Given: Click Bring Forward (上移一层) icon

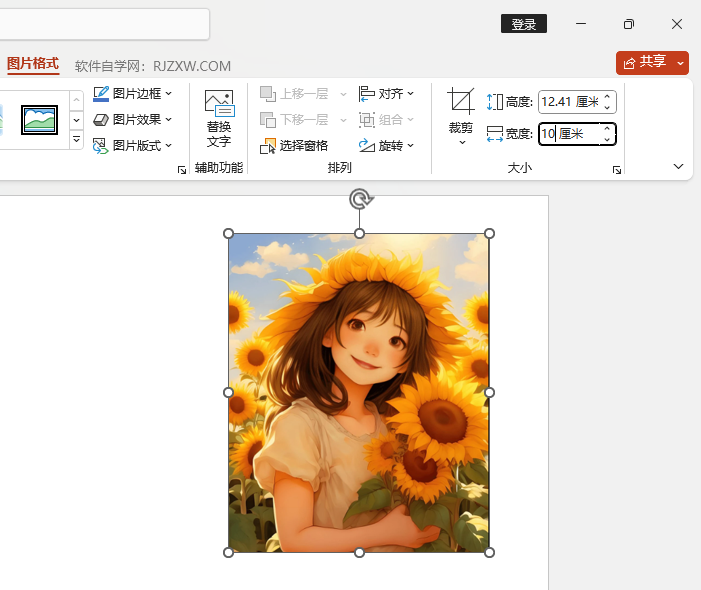Looking at the screenshot, I should tap(268, 94).
